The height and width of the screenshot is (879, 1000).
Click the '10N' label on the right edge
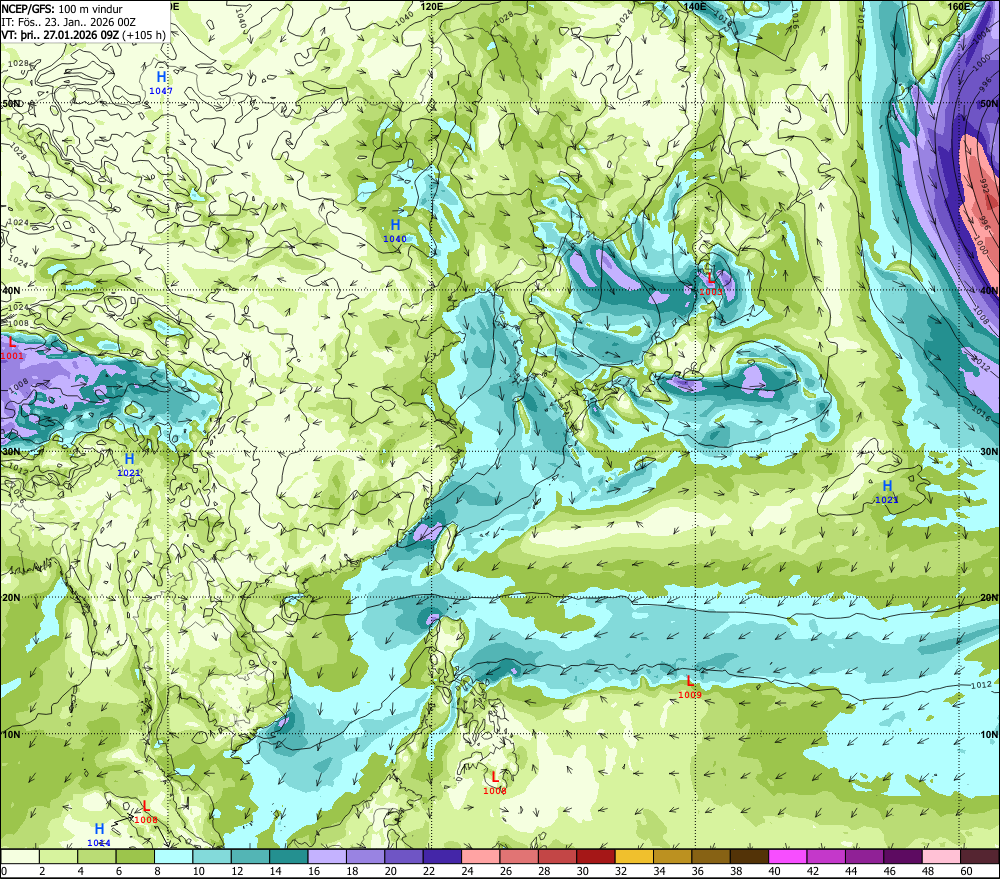point(989,734)
